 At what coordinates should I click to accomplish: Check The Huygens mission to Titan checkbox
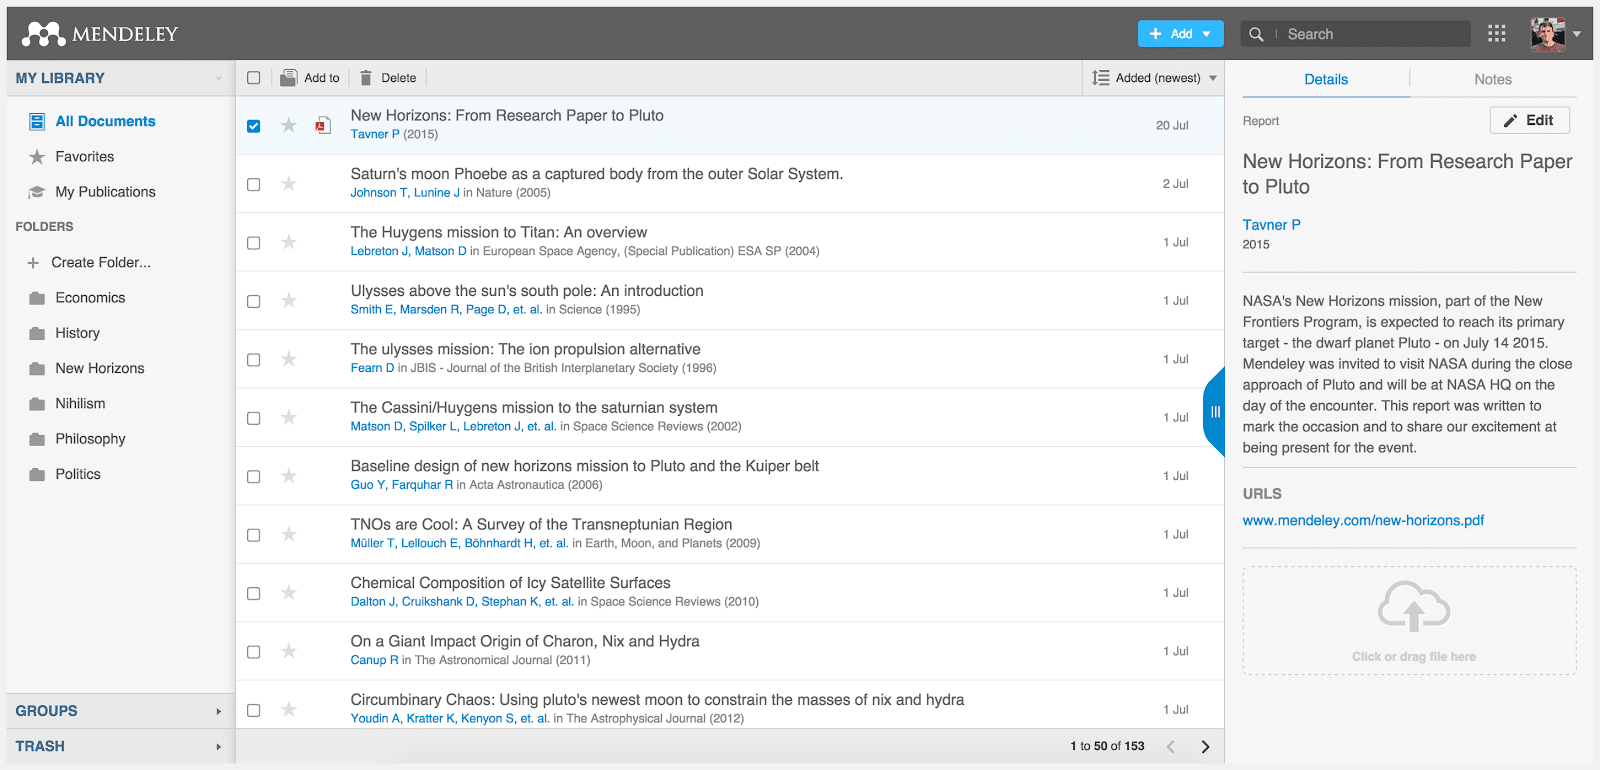pos(254,243)
